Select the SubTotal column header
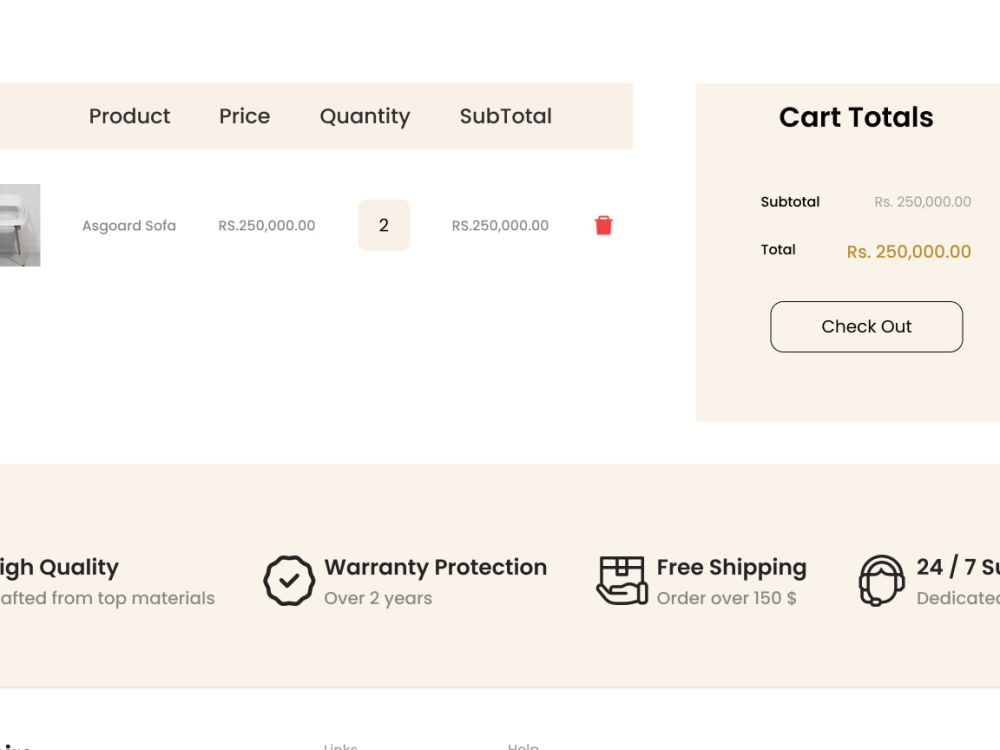The width and height of the screenshot is (1000, 750). tap(506, 116)
